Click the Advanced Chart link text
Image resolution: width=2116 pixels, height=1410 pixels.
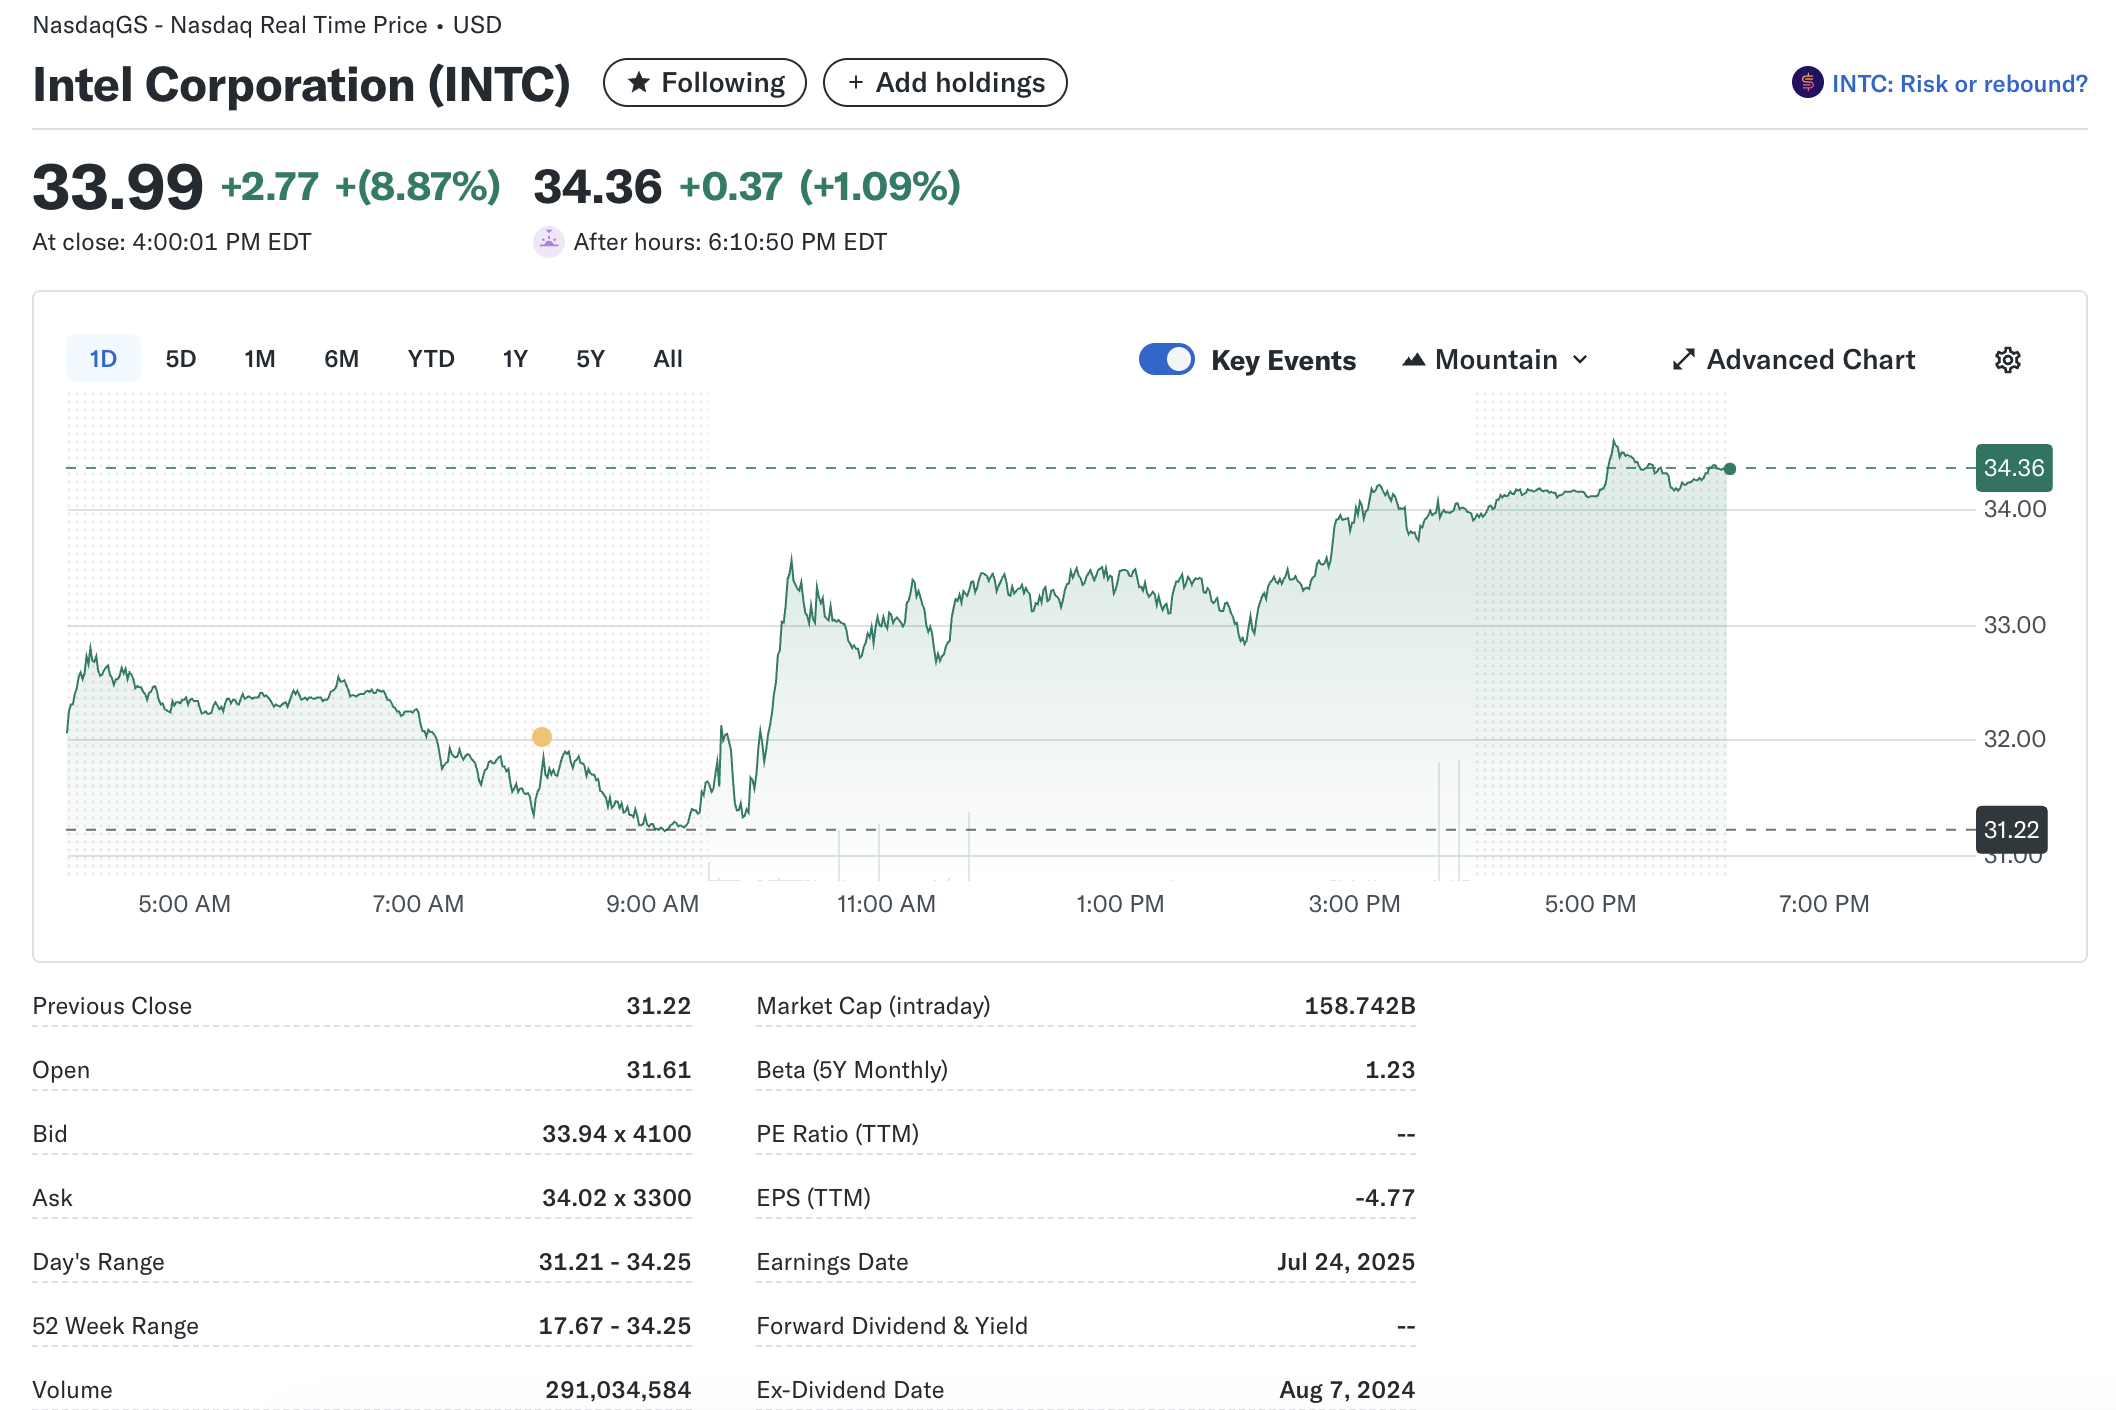(x=1810, y=360)
